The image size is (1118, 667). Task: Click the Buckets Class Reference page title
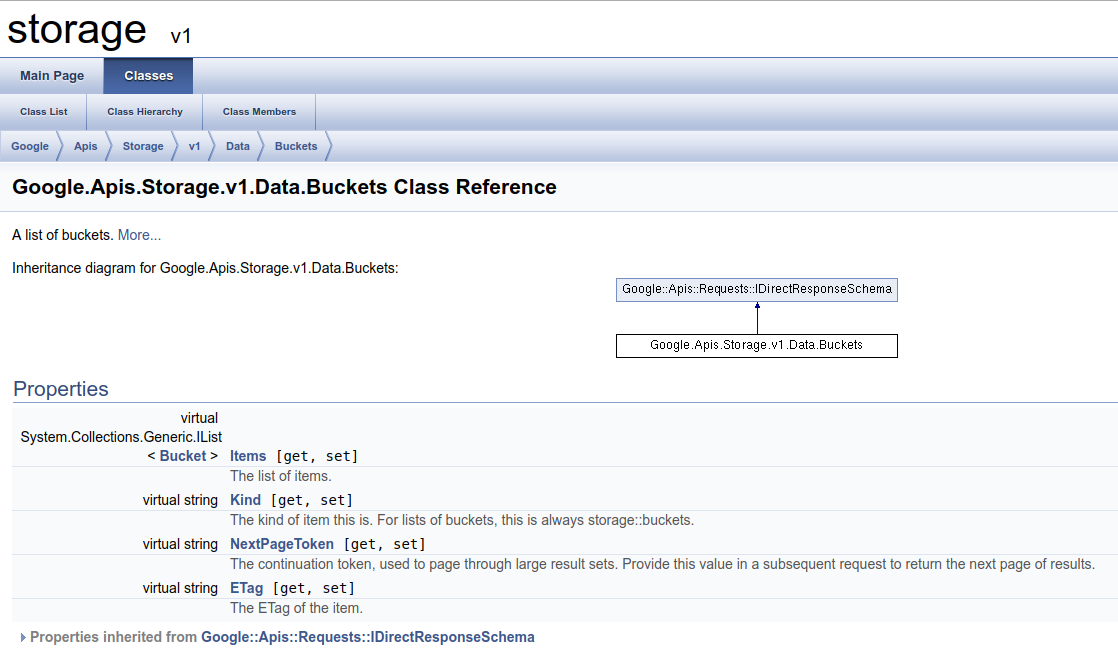[x=284, y=187]
